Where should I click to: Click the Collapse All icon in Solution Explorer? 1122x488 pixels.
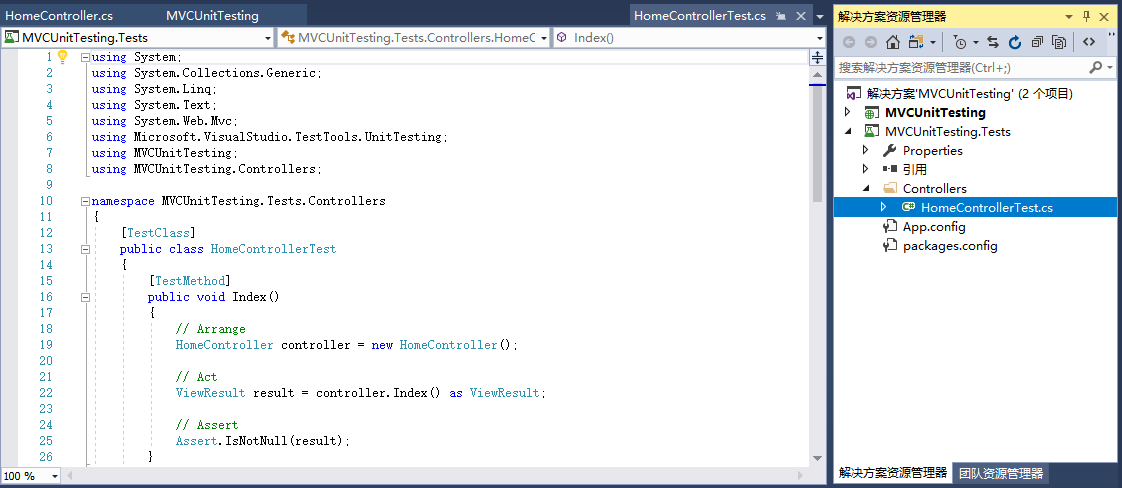[x=1037, y=42]
